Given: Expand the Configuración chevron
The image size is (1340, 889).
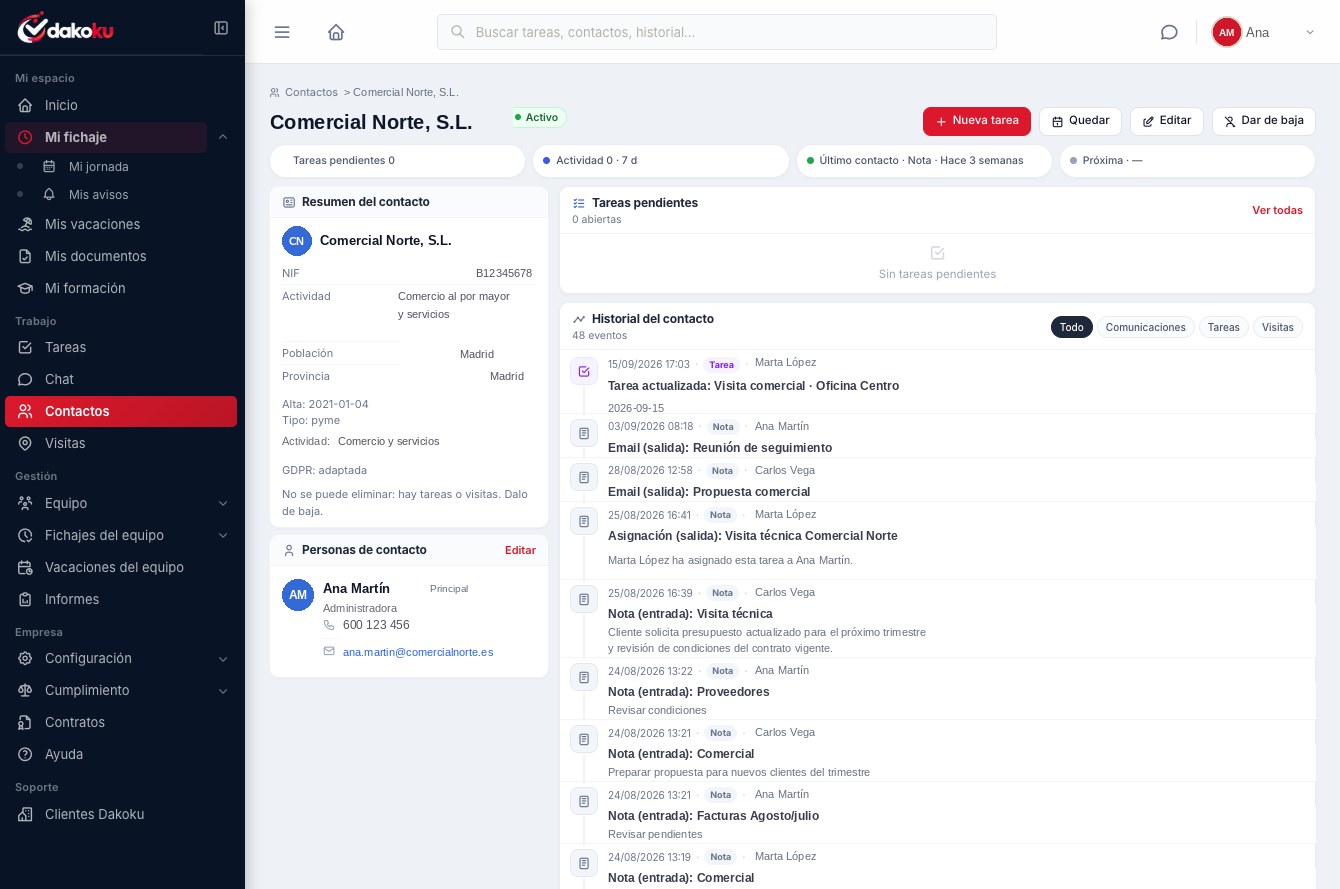Looking at the screenshot, I should pos(223,659).
